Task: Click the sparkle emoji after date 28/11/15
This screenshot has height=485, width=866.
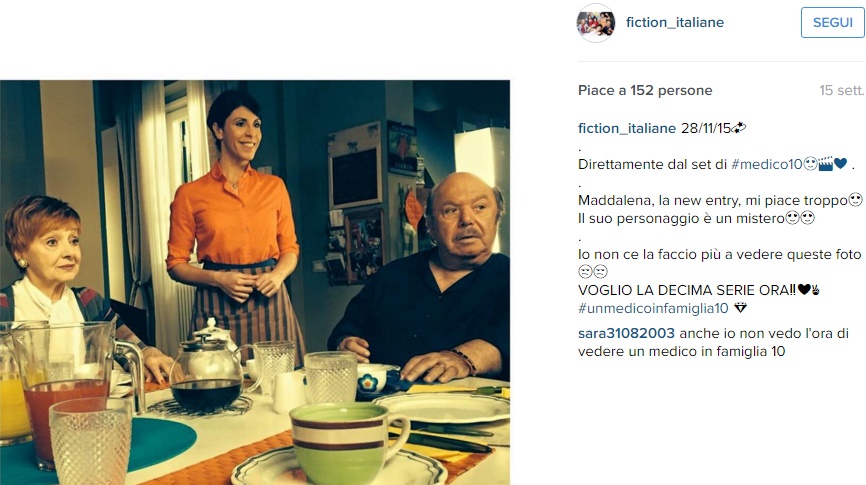Action: tap(738, 128)
